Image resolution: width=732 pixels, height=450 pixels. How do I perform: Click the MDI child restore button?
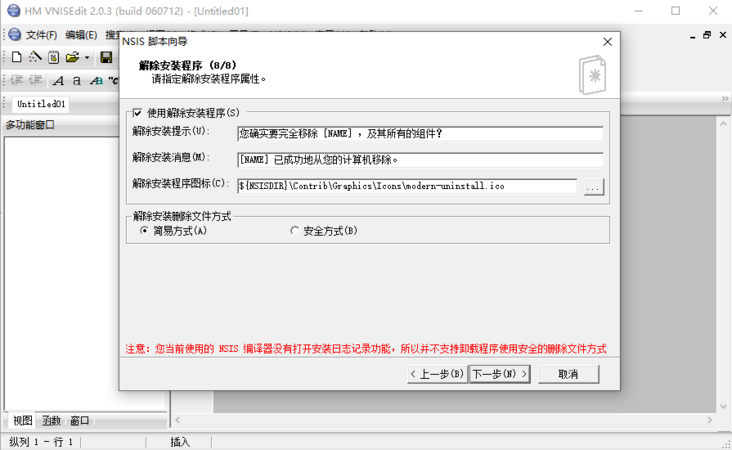[707, 35]
